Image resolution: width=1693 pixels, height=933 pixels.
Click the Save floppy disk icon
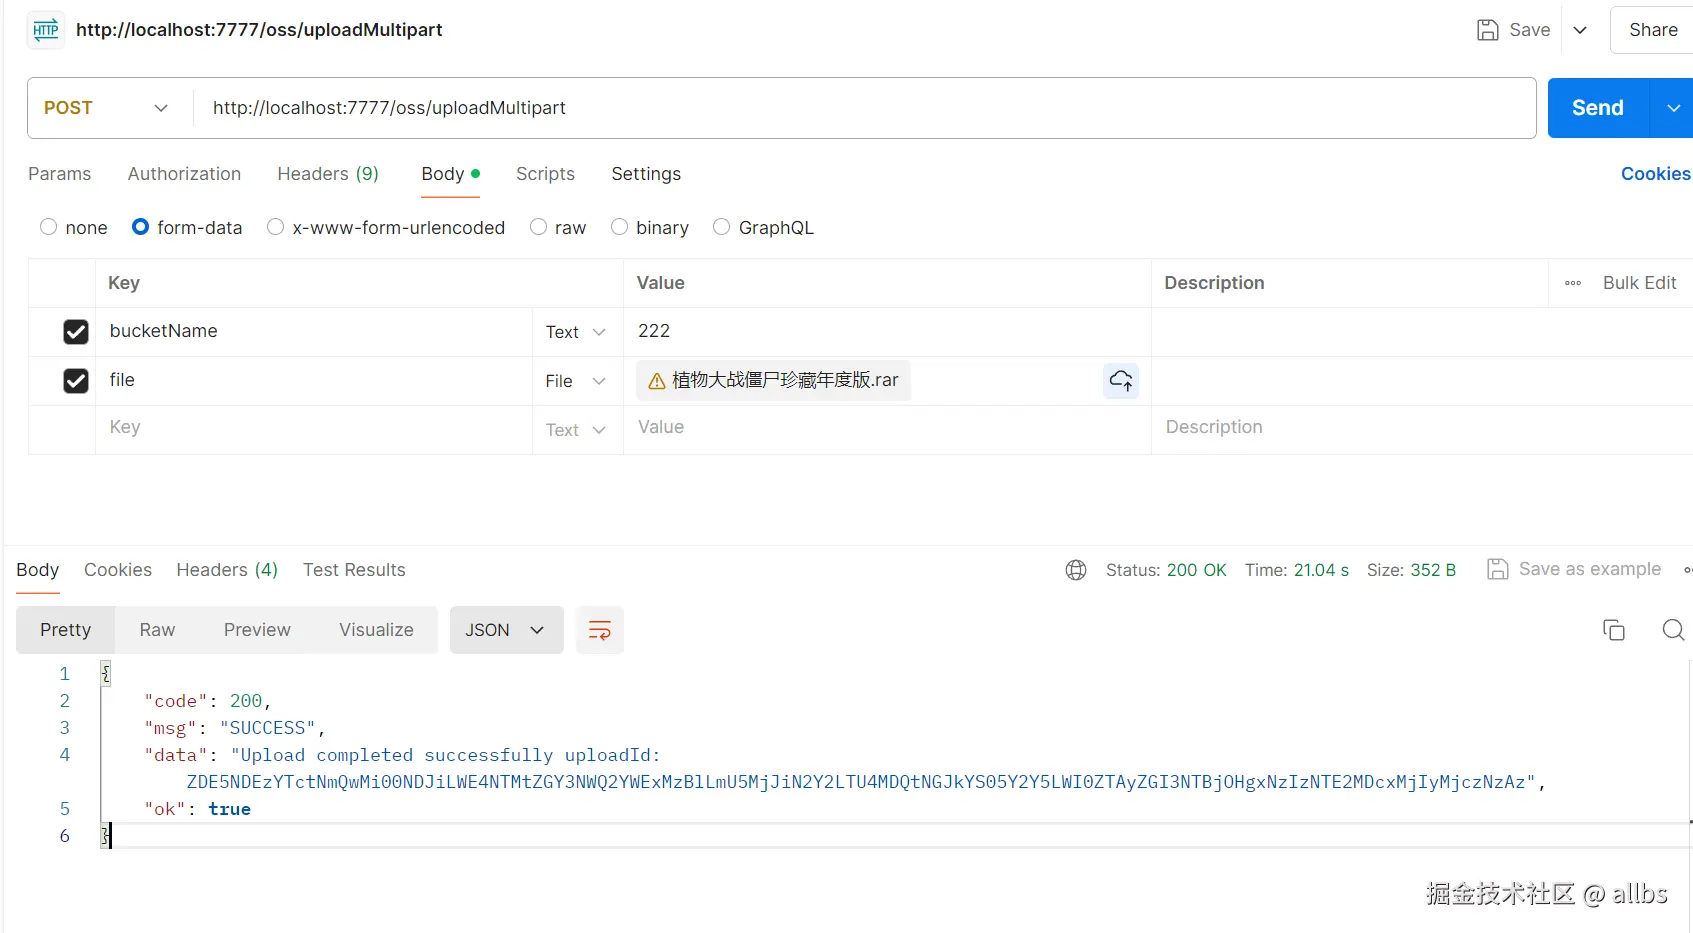click(x=1488, y=30)
